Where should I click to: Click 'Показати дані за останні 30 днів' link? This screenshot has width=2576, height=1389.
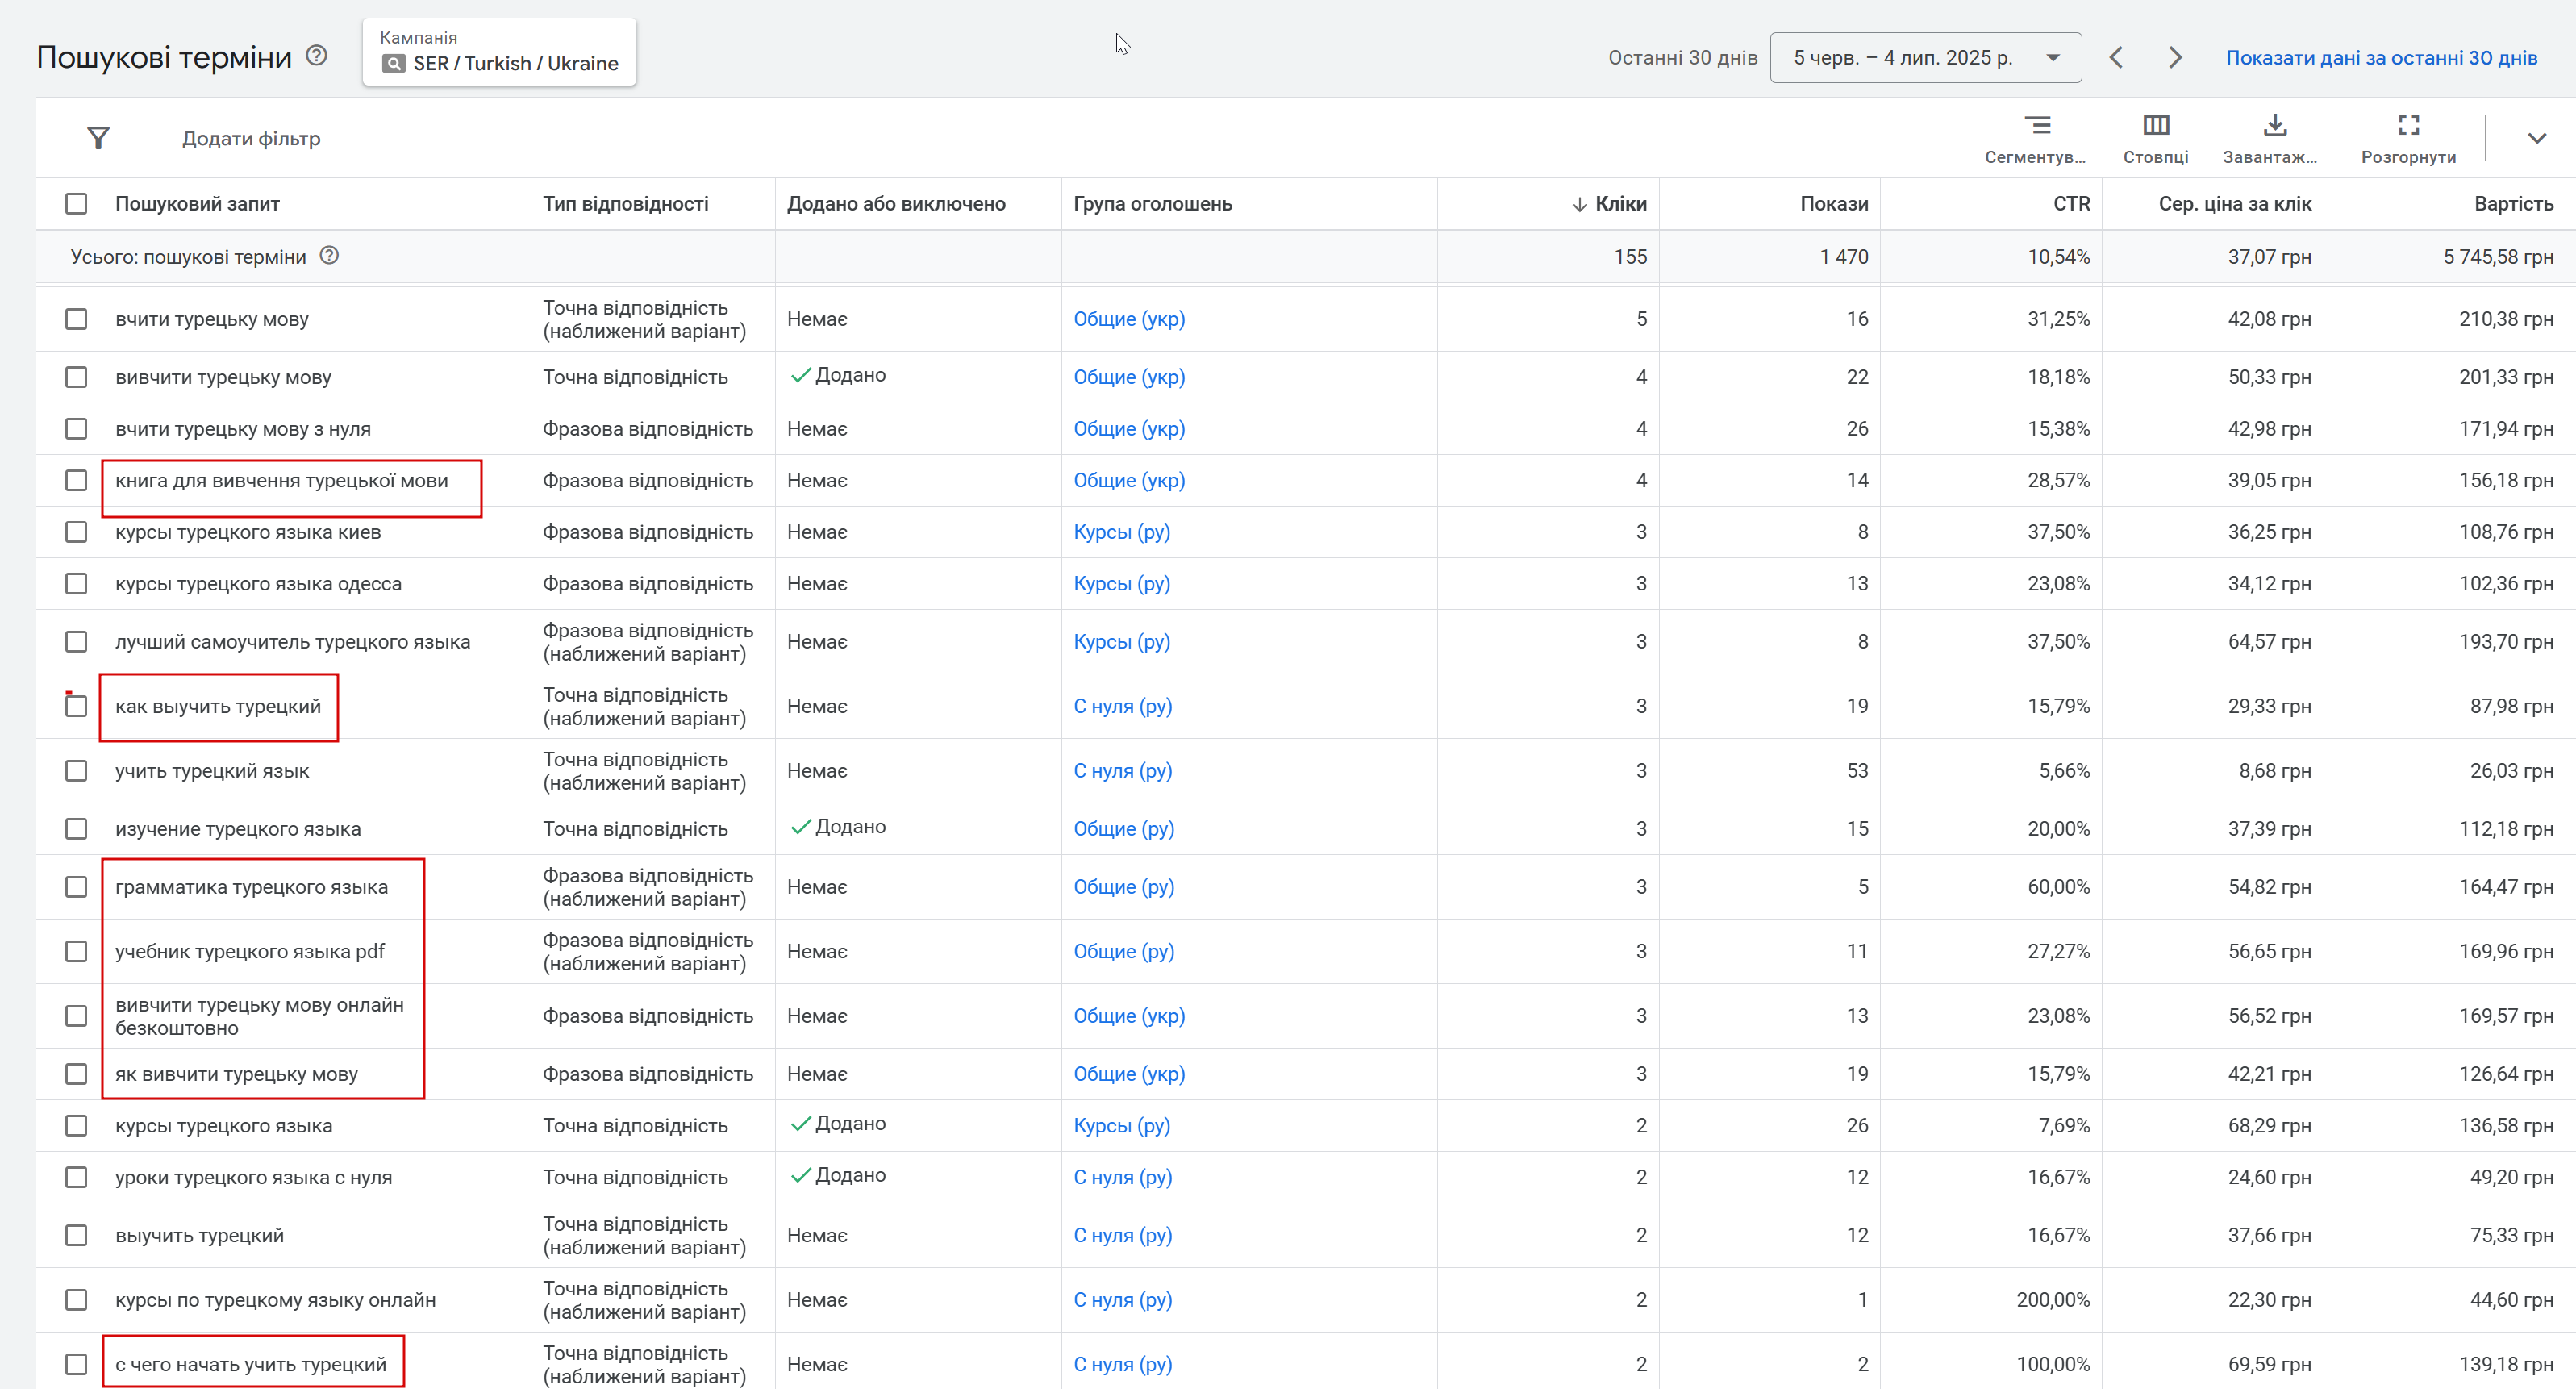tap(2381, 58)
